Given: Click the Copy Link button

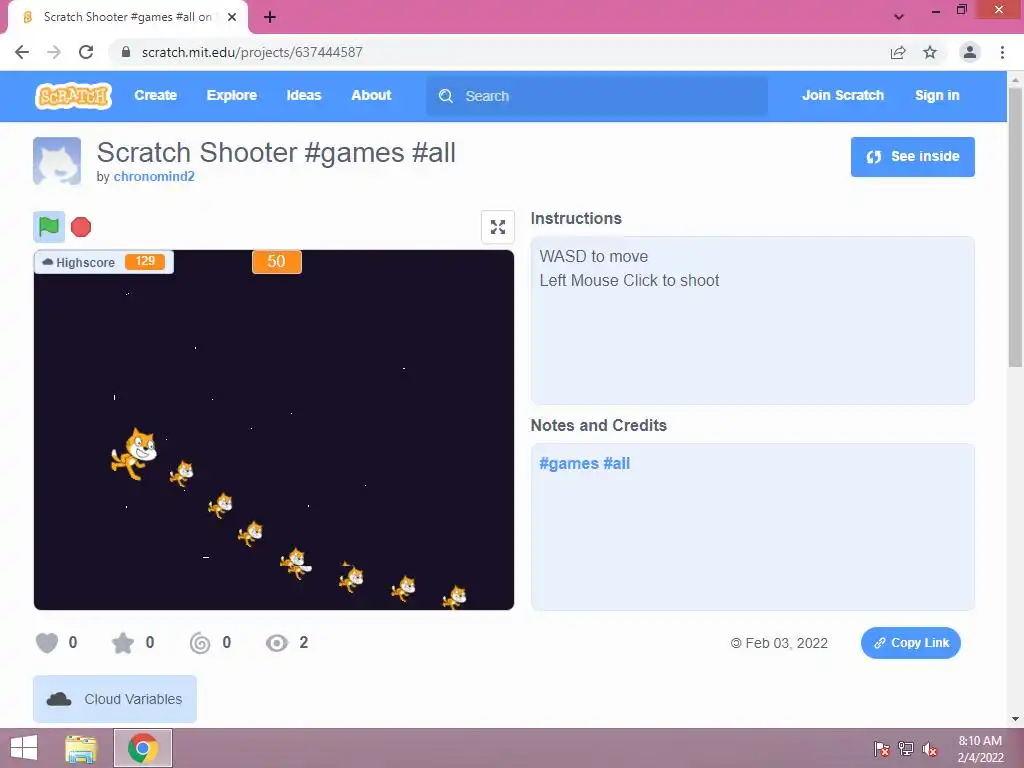Looking at the screenshot, I should click(910, 643).
